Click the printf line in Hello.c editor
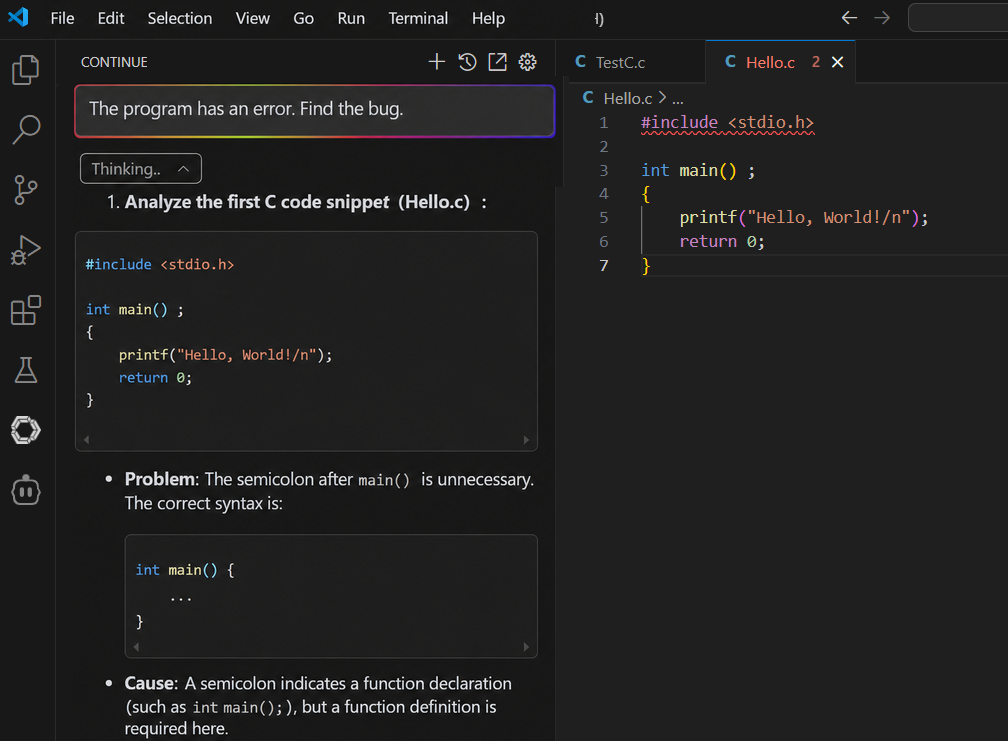This screenshot has width=1008, height=741. click(x=804, y=218)
